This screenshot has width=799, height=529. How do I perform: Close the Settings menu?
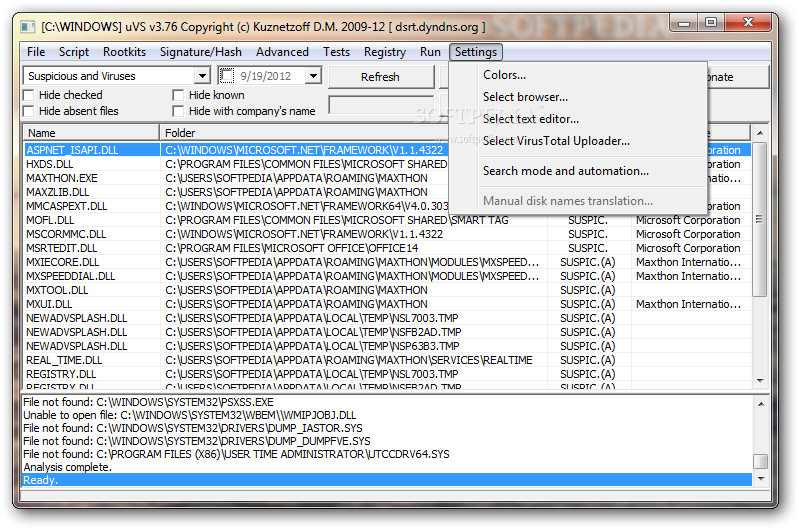[x=476, y=52]
